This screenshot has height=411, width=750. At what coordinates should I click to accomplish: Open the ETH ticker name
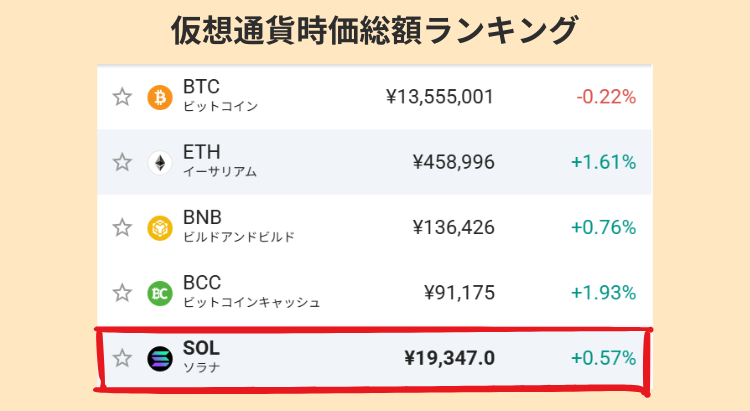pos(201,152)
